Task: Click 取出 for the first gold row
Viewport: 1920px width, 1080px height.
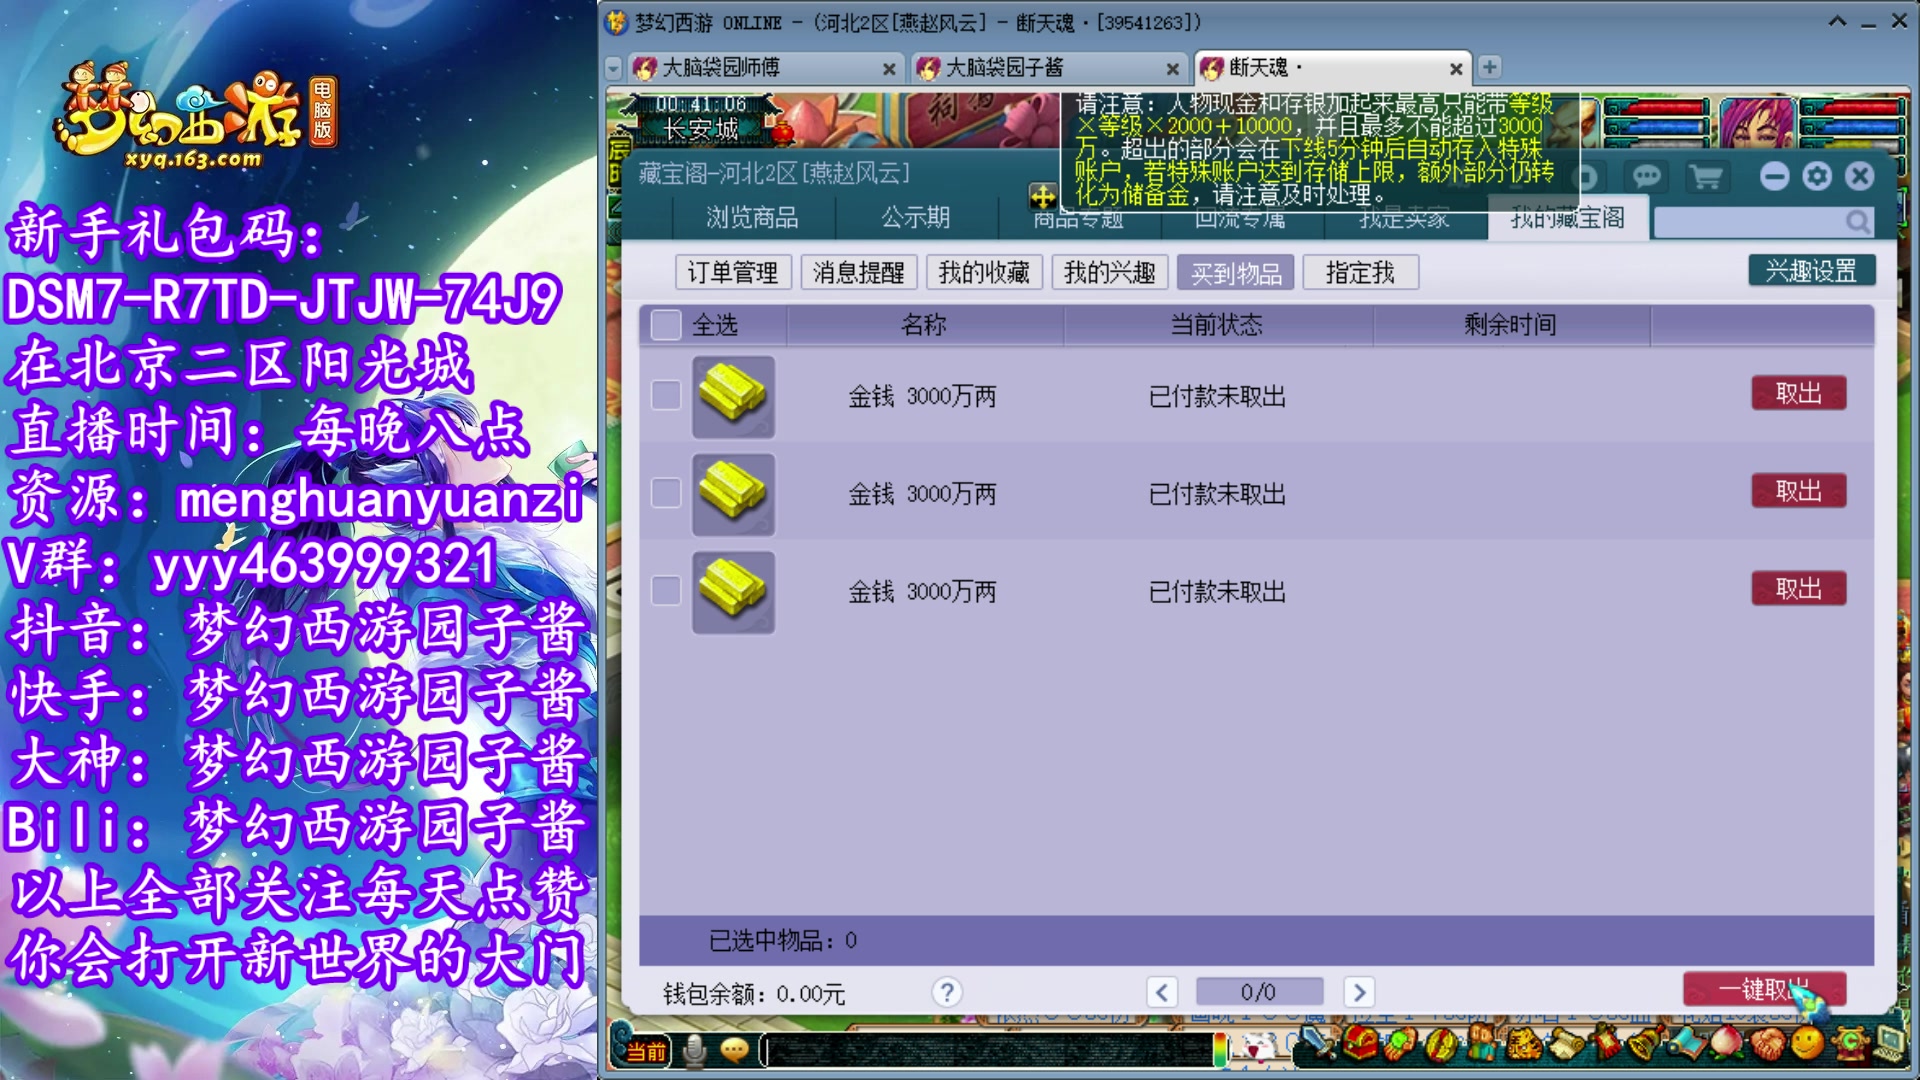Action: click(x=1798, y=393)
